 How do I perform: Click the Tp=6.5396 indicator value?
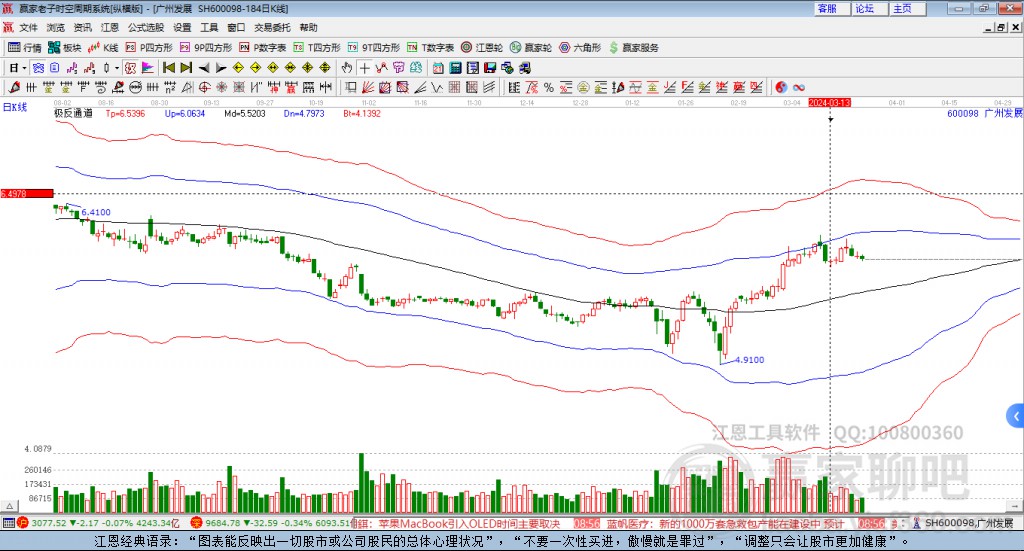click(125, 113)
